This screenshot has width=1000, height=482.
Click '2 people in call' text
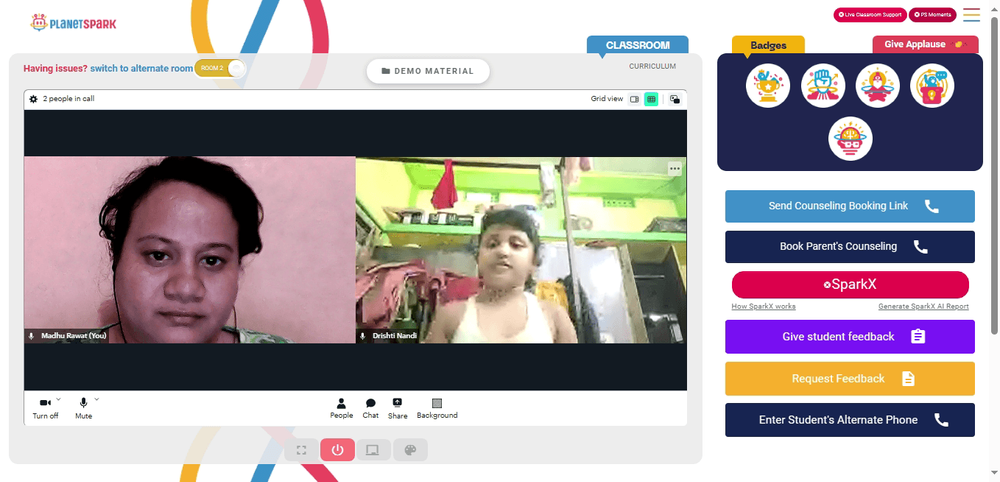point(69,99)
